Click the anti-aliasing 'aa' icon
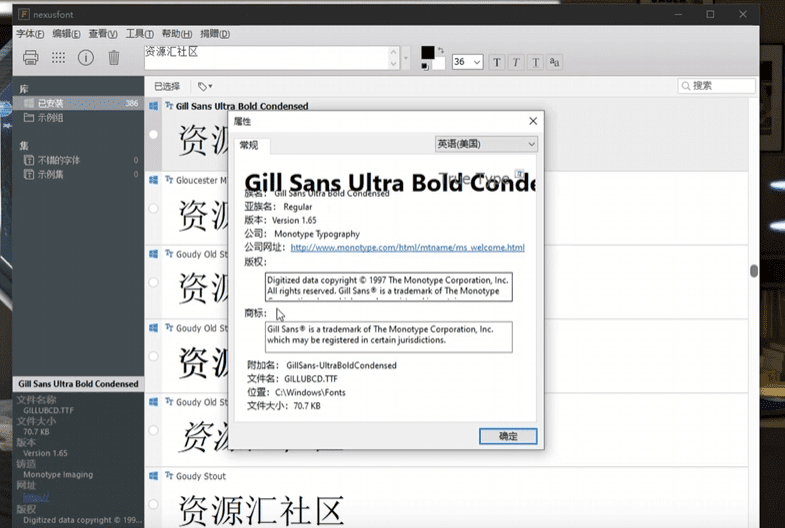The height and width of the screenshot is (528, 785). pyautogui.click(x=555, y=62)
